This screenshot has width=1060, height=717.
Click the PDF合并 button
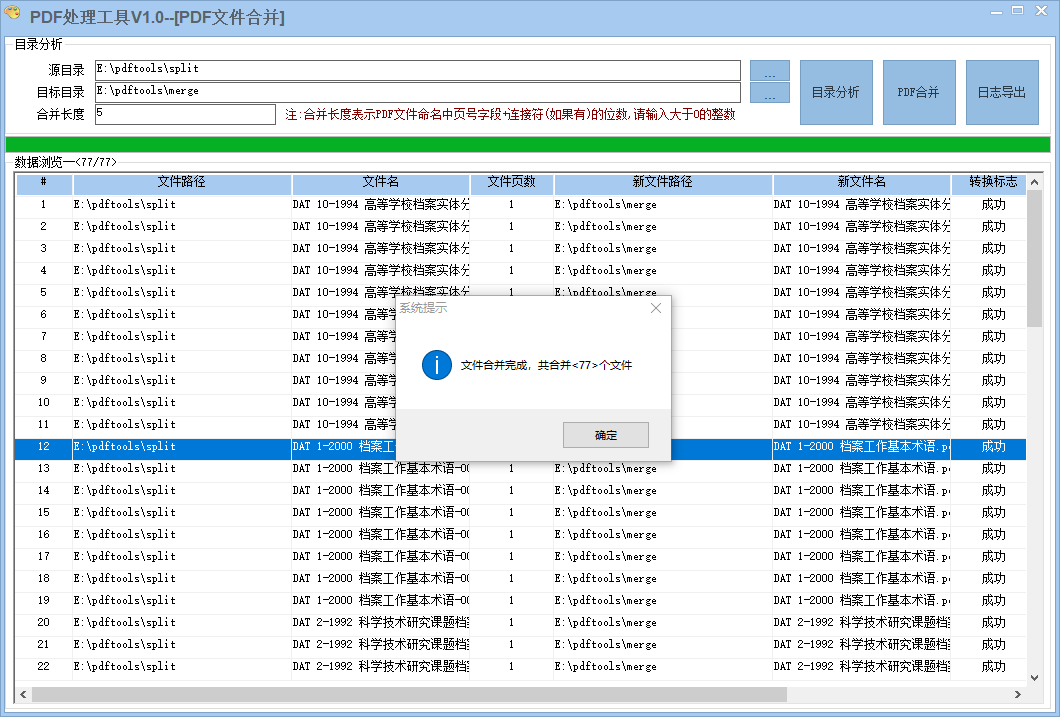[919, 93]
